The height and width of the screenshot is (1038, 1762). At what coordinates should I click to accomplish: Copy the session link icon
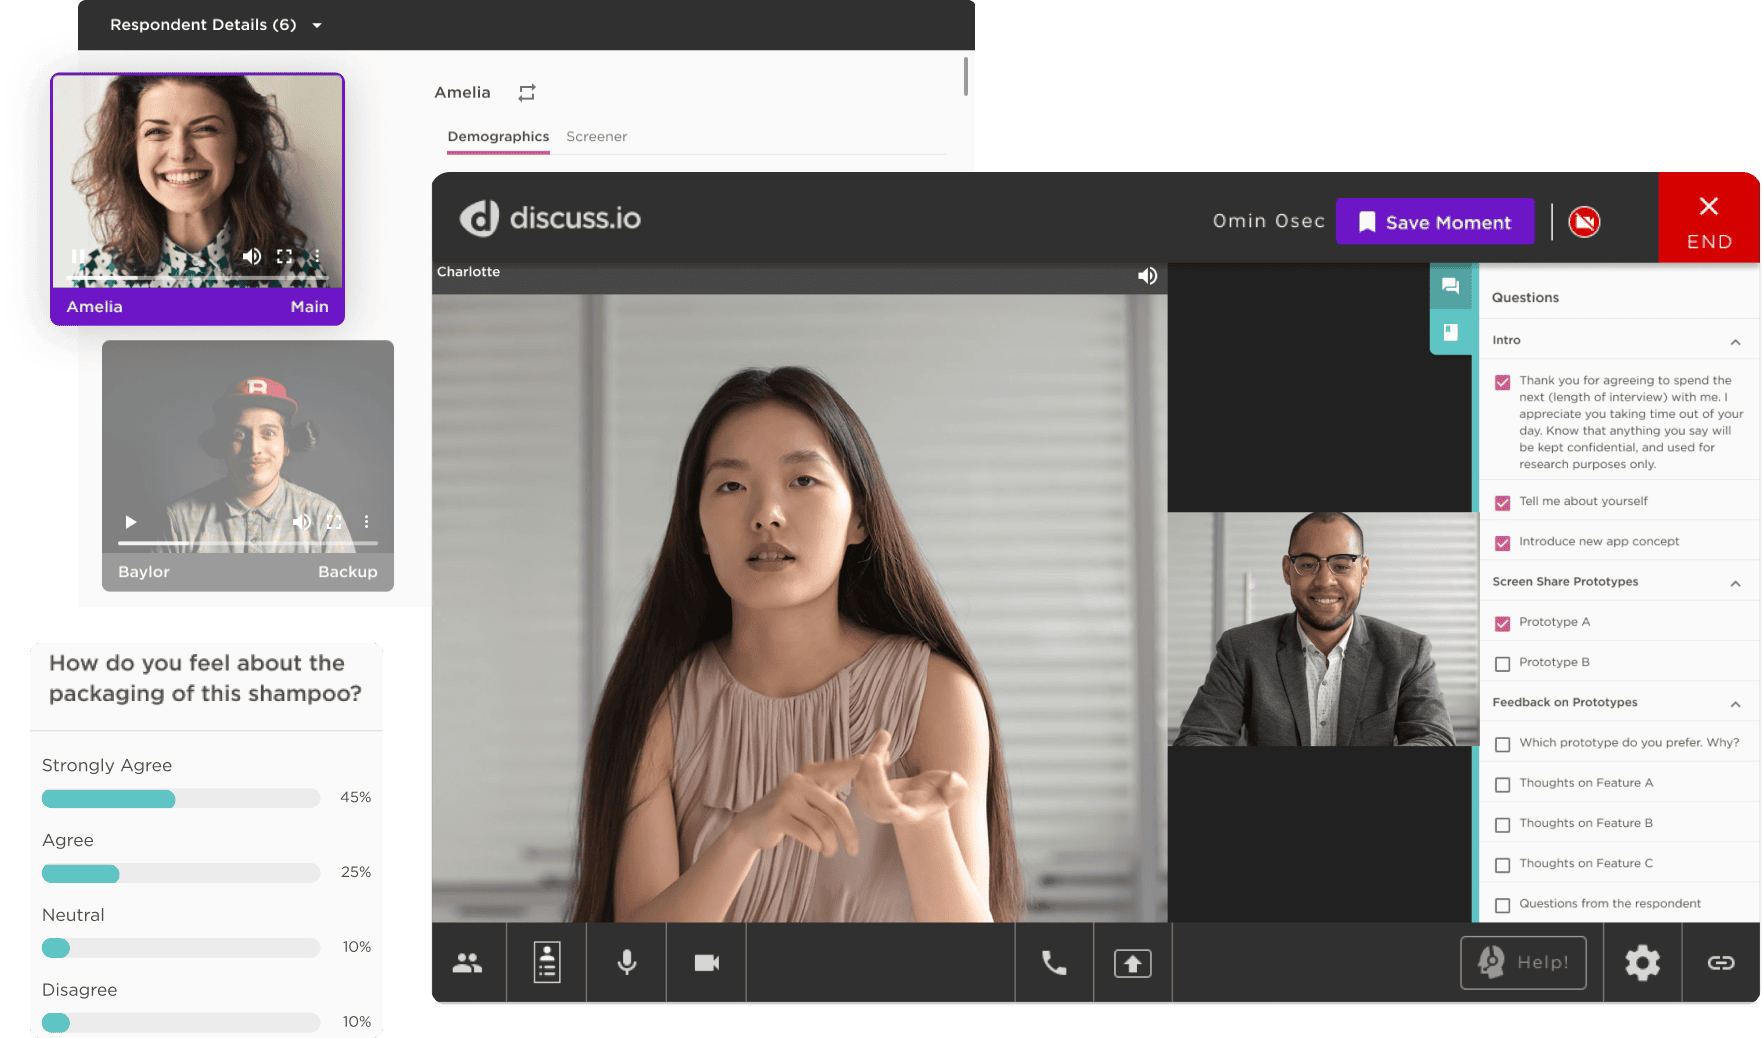pos(1721,962)
